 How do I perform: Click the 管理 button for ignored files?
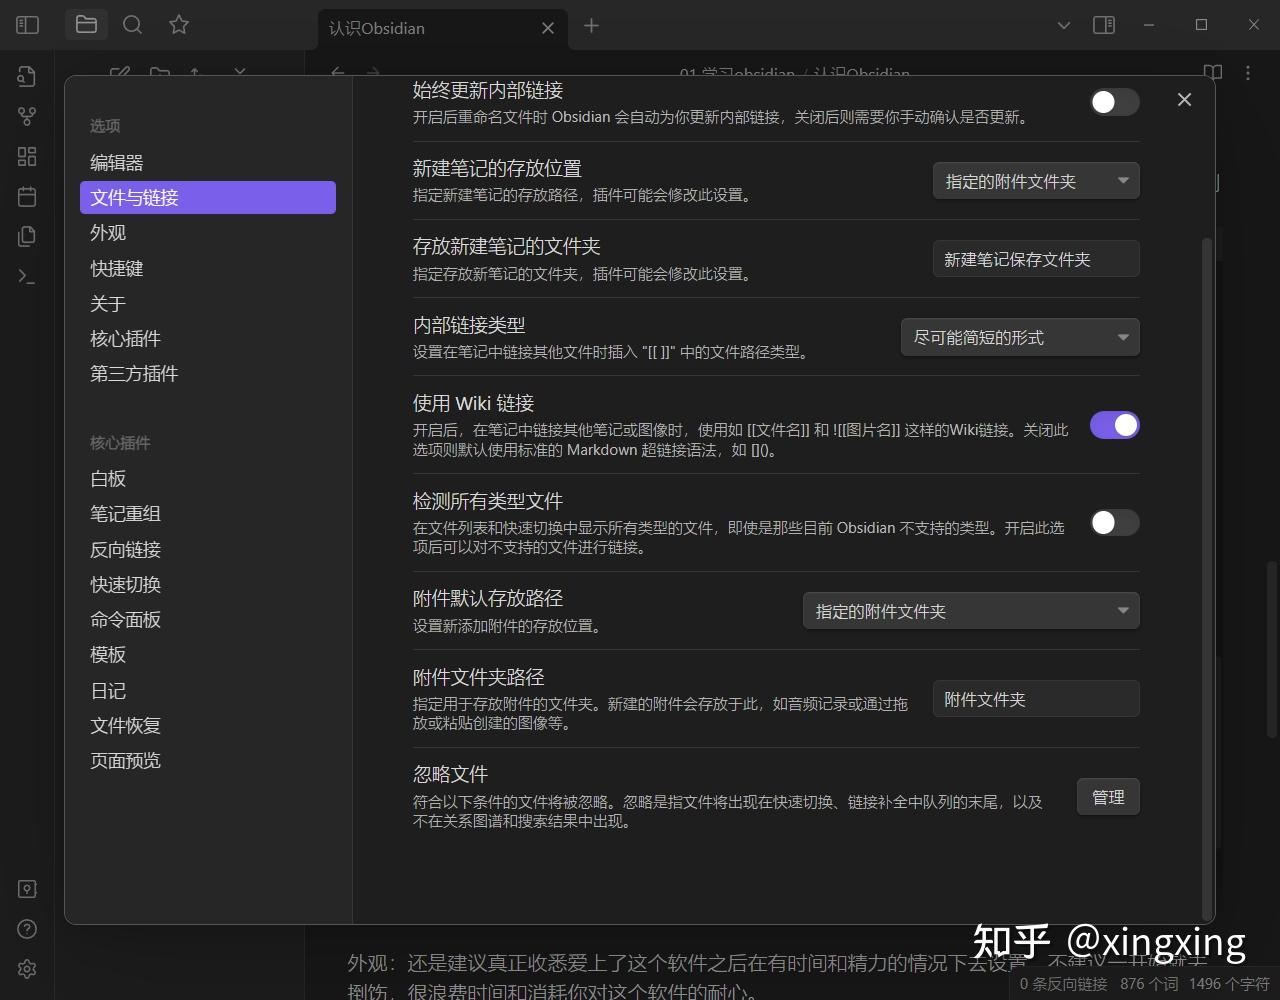pos(1107,796)
